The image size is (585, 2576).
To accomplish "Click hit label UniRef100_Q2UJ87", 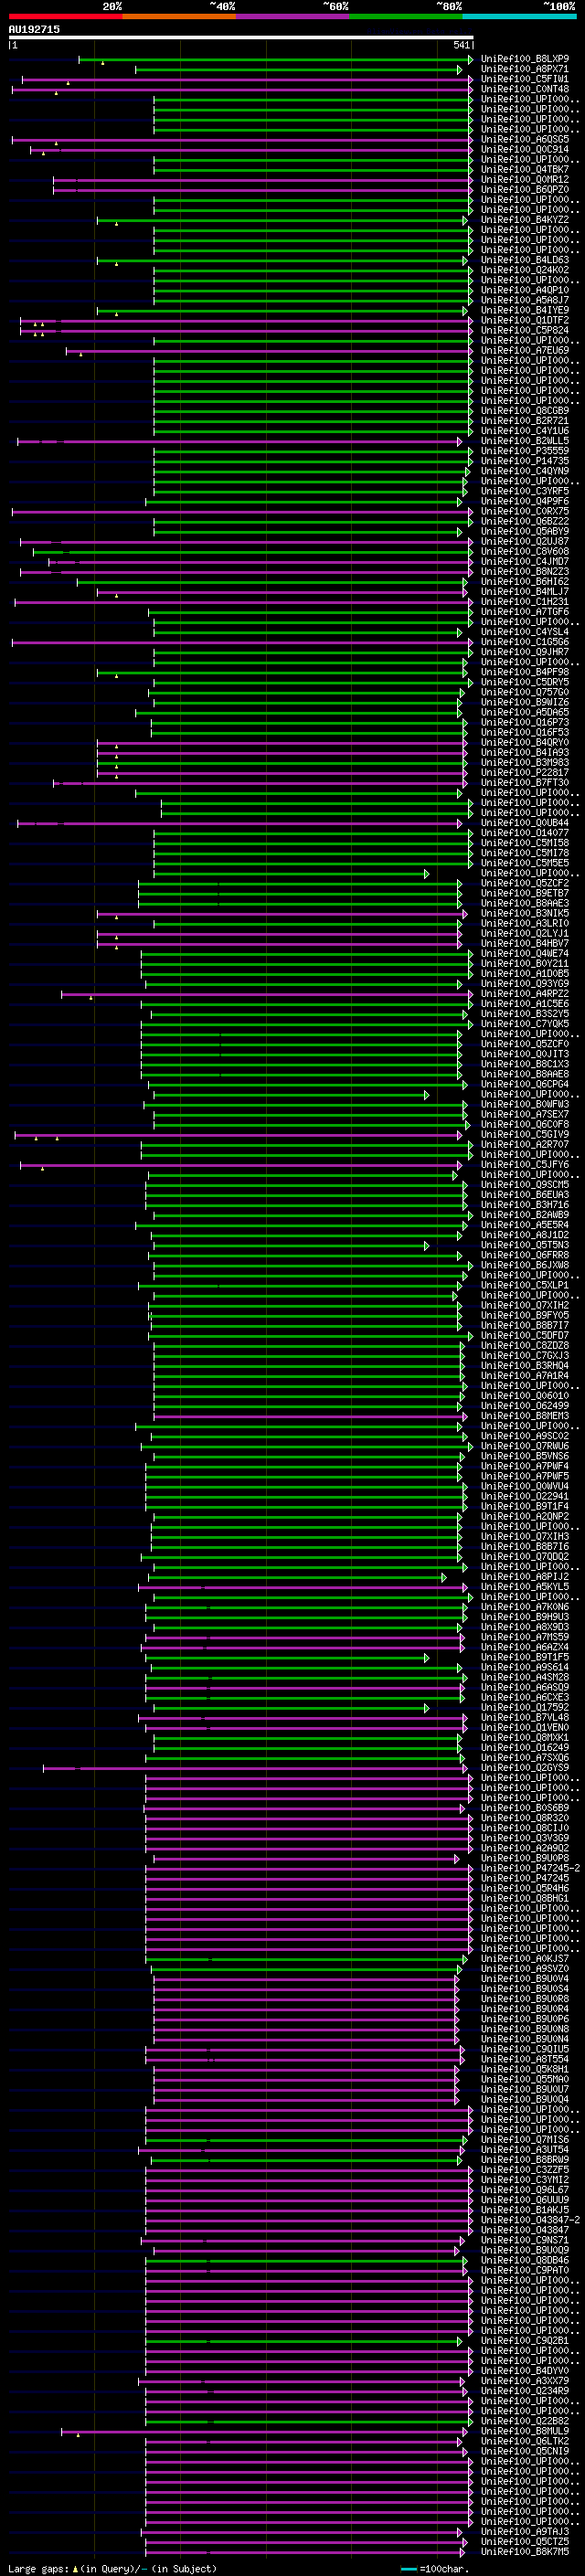I will (525, 542).
